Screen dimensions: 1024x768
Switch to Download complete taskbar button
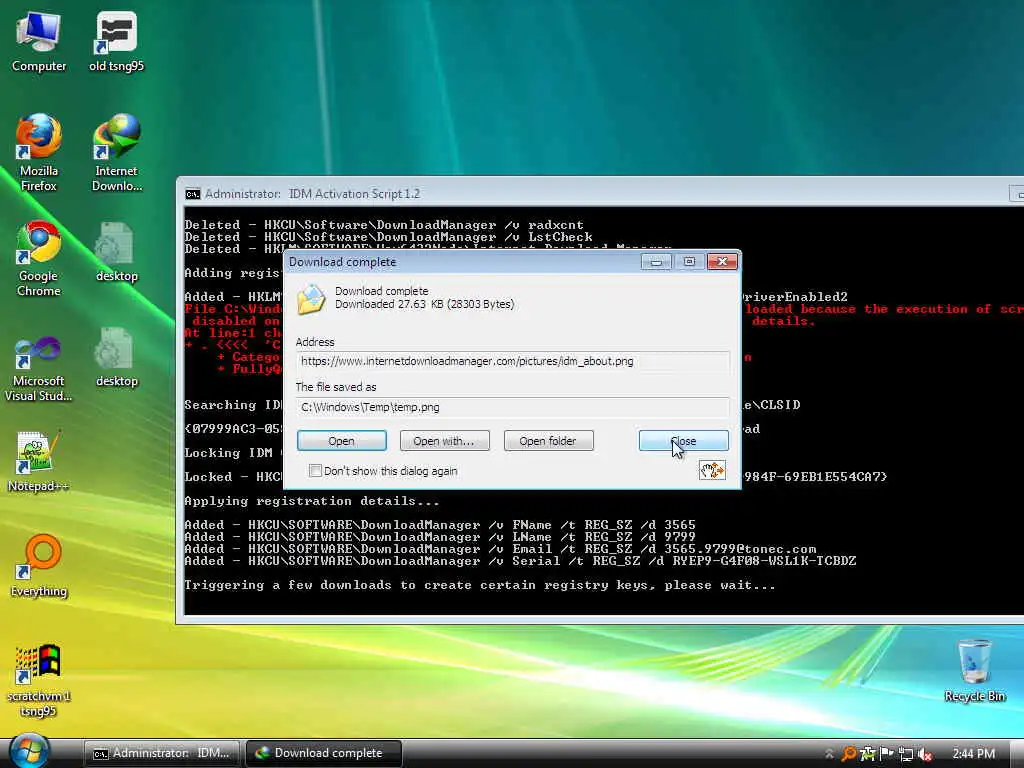click(323, 753)
